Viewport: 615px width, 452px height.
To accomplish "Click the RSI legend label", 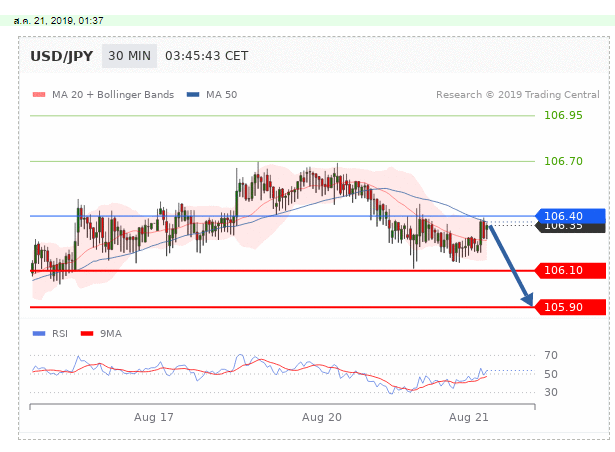I will [x=60, y=334].
